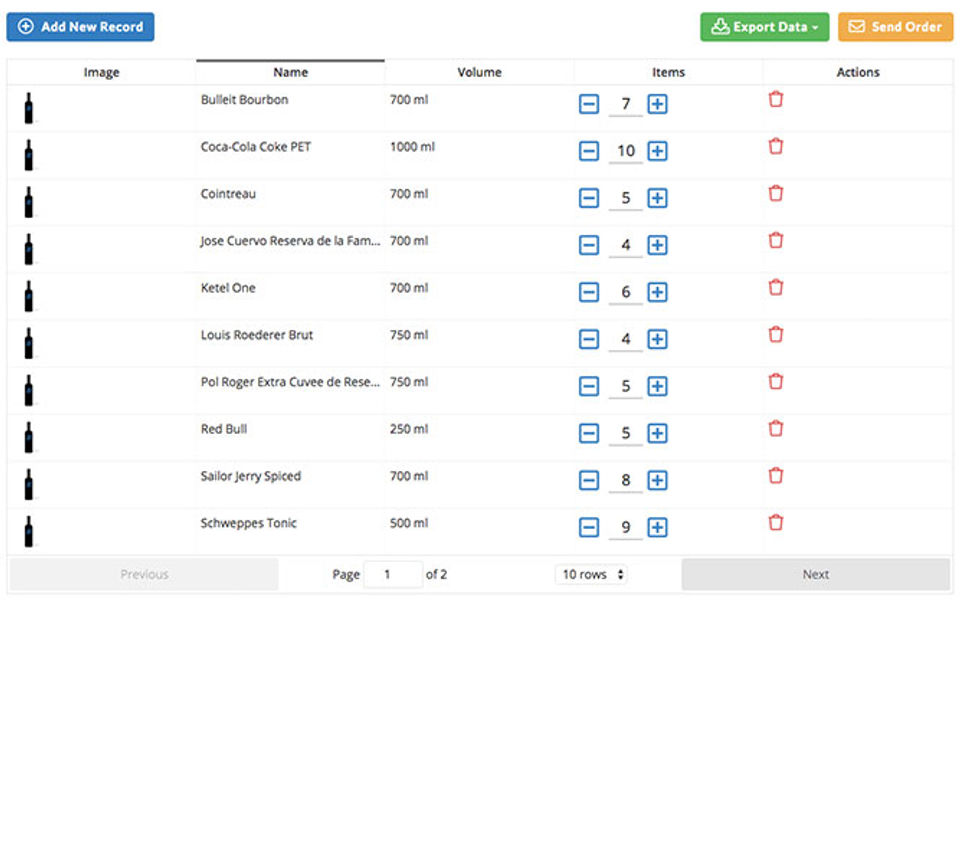Open the 10 rows page-size selector

[x=591, y=574]
